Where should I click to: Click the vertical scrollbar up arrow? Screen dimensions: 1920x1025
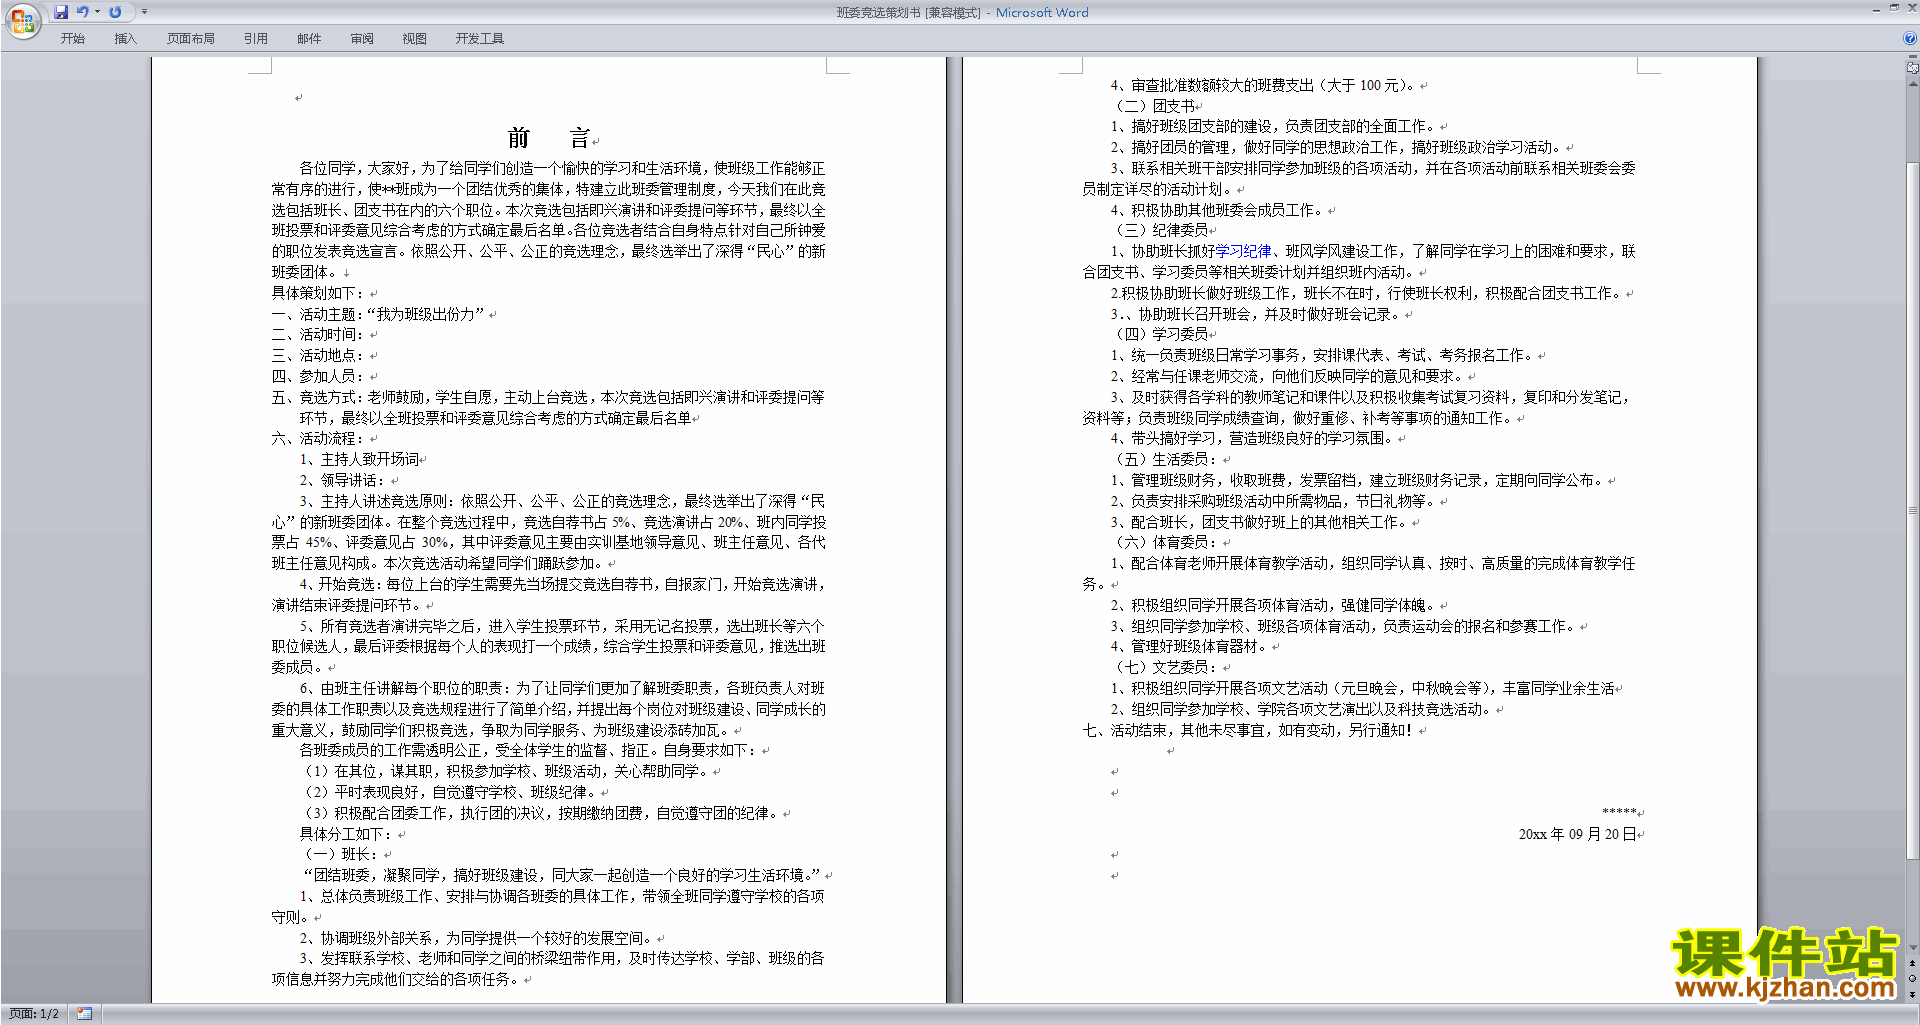point(1913,84)
